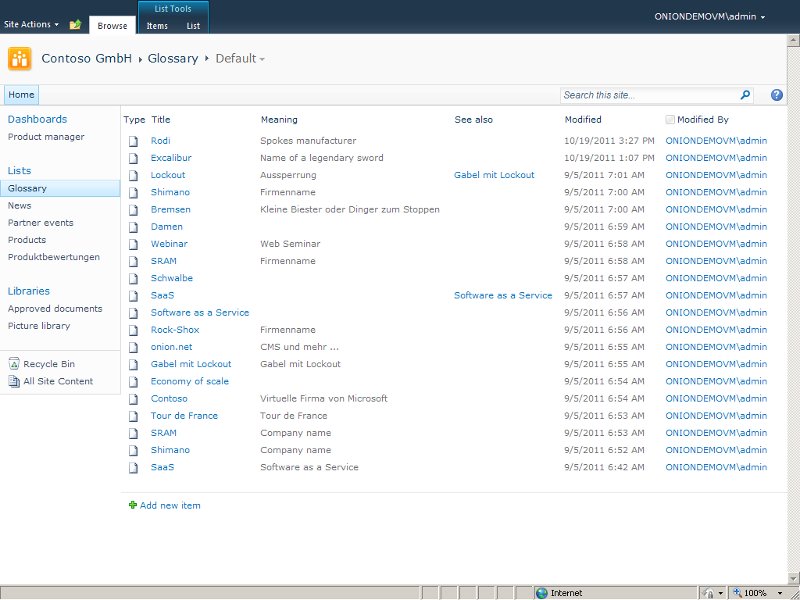The image size is (800, 600).
Task: Click the Navigate Up folder icon
Action: [75, 24]
